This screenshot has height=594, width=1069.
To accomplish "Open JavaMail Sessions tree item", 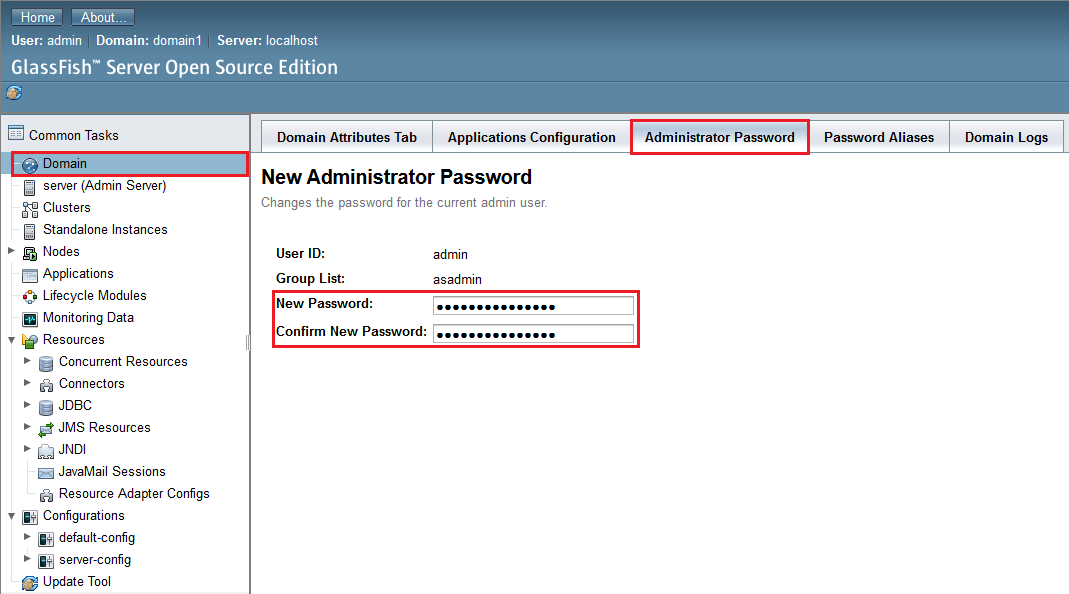I will tap(112, 471).
